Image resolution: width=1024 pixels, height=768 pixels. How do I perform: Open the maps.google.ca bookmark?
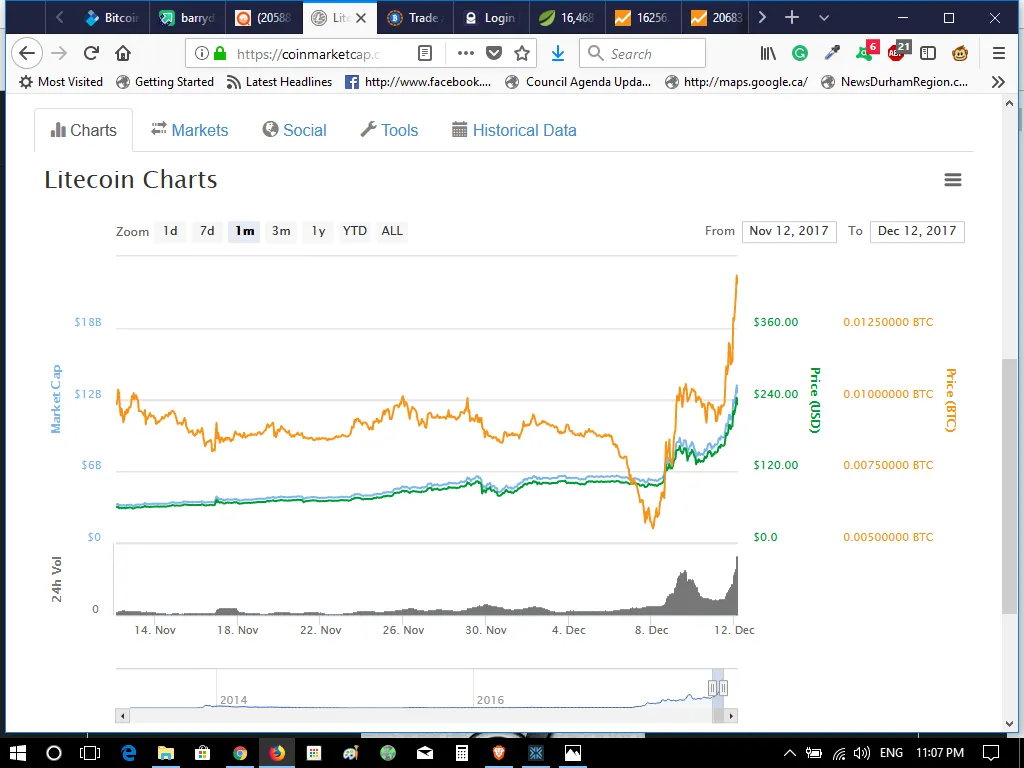pyautogui.click(x=736, y=82)
